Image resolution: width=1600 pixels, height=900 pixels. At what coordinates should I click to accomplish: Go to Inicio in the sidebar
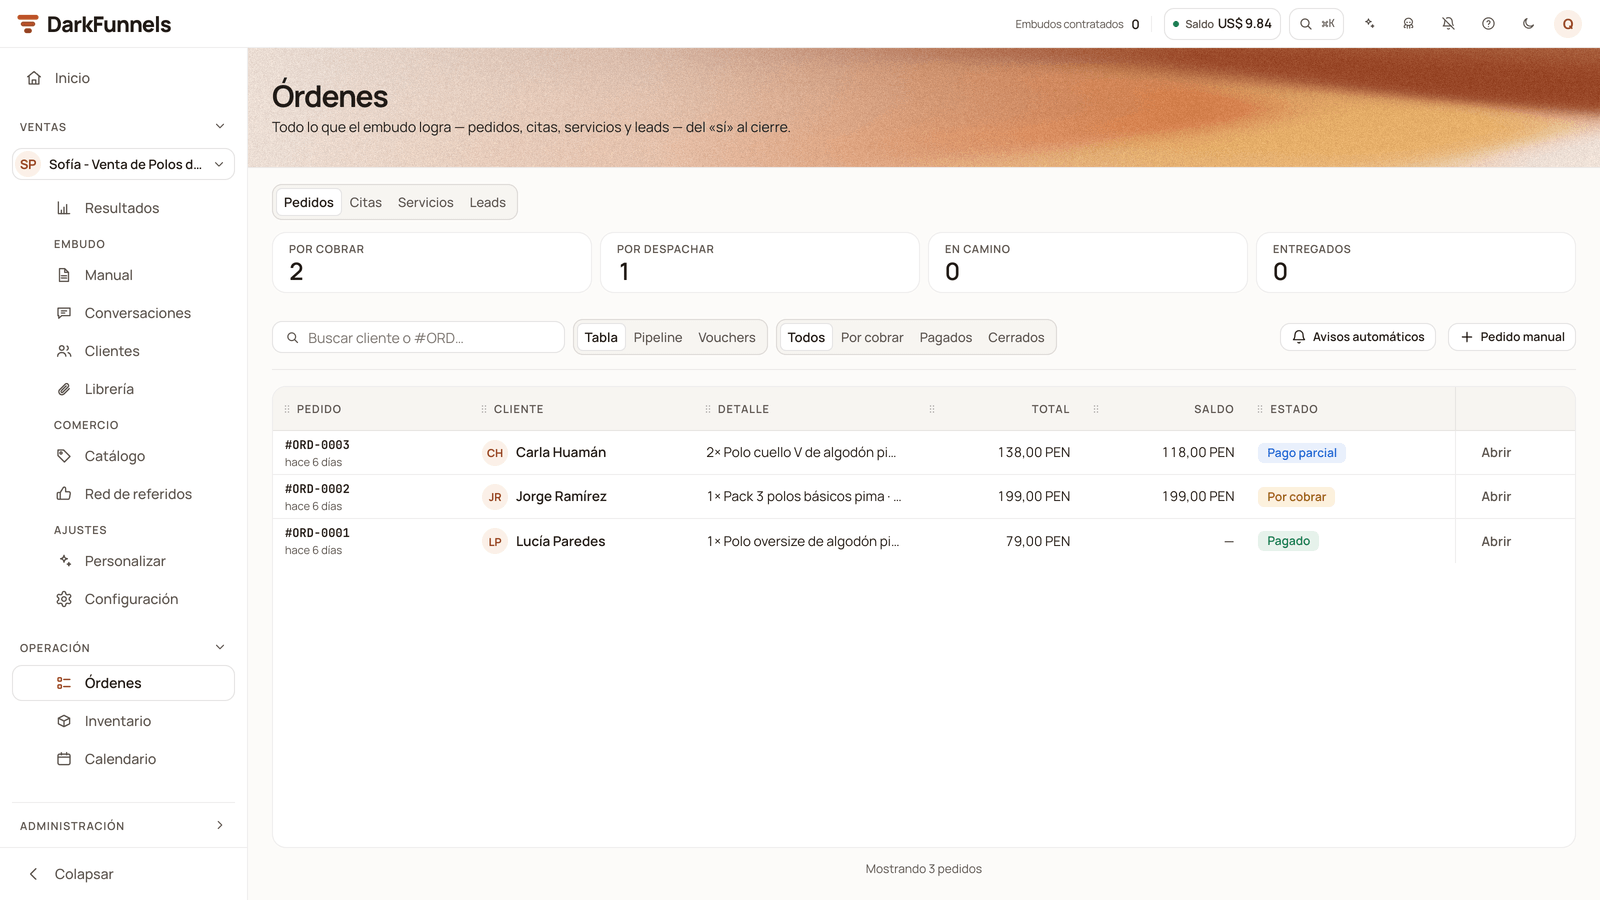pyautogui.click(x=123, y=78)
